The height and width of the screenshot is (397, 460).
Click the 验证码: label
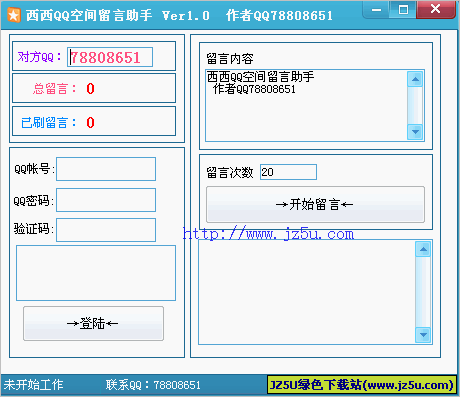[x=34, y=229]
